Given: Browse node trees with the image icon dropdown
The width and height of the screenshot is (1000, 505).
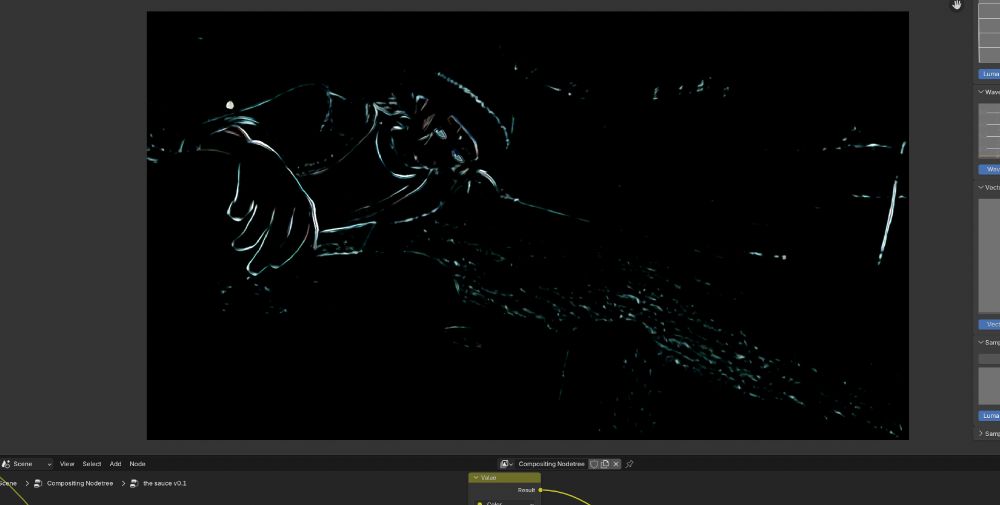Looking at the screenshot, I should (x=506, y=464).
